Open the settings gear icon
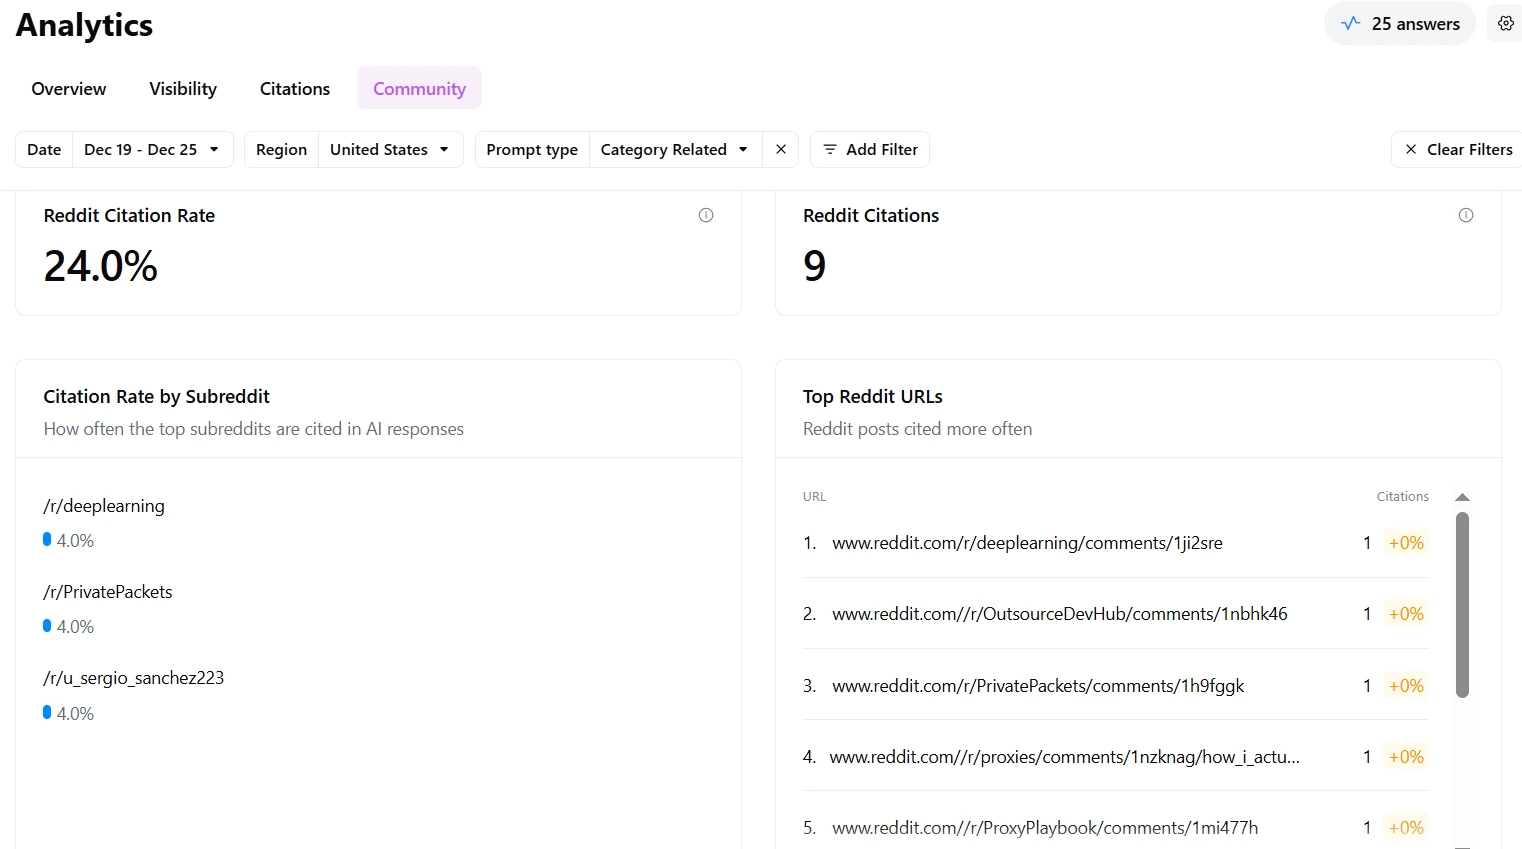 pos(1505,23)
